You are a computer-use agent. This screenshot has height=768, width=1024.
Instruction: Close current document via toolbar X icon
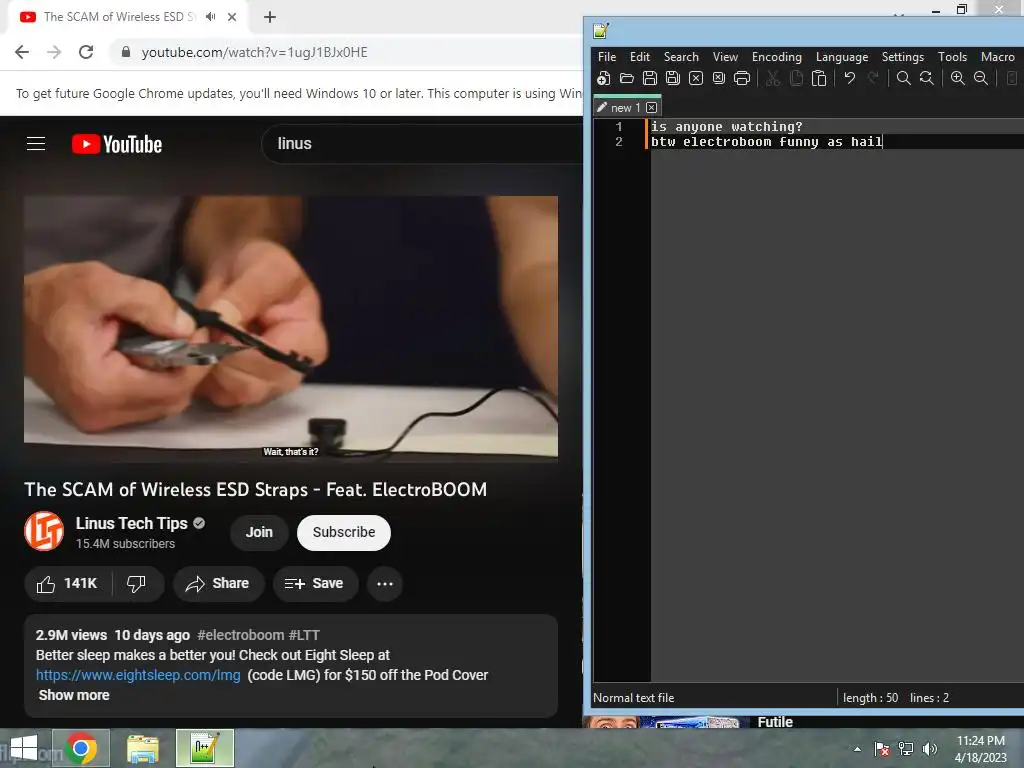point(696,78)
